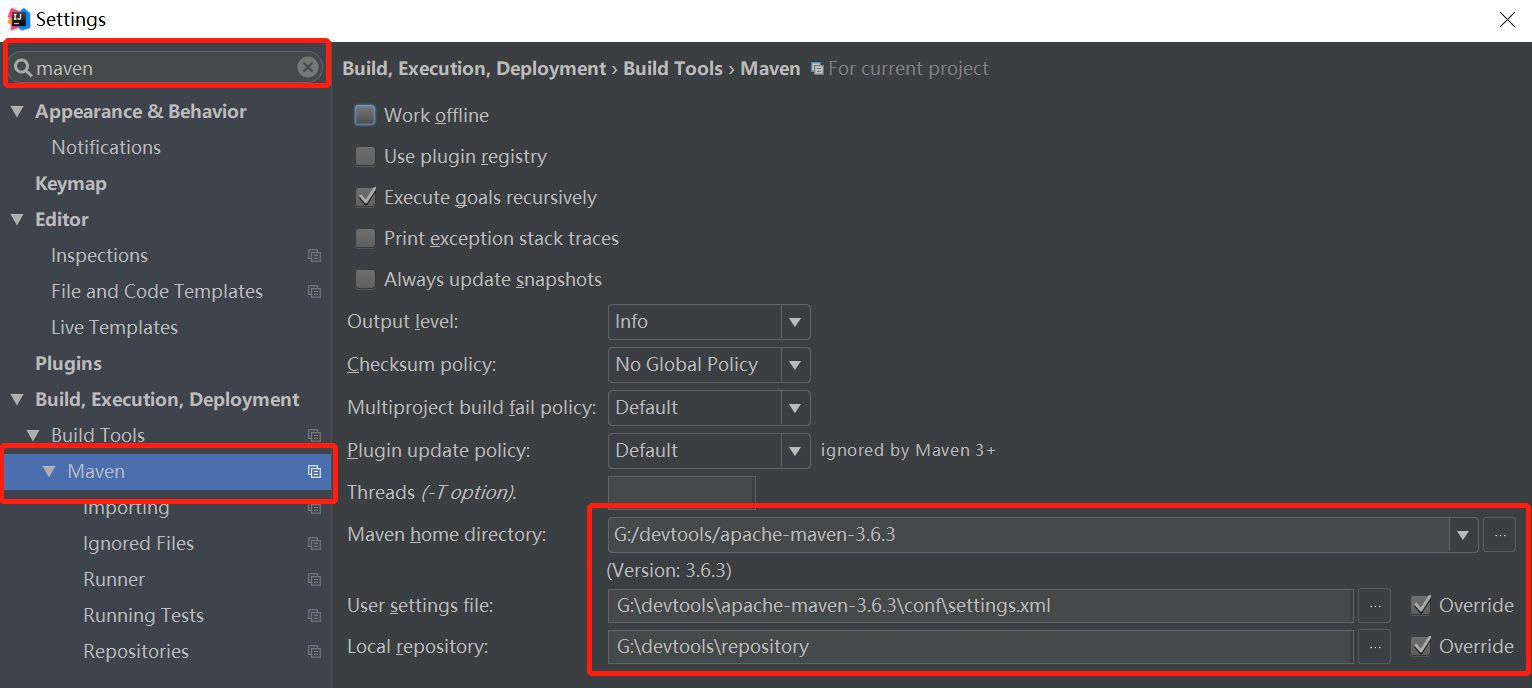Collapse the Appearance & Behavior section

[17, 112]
